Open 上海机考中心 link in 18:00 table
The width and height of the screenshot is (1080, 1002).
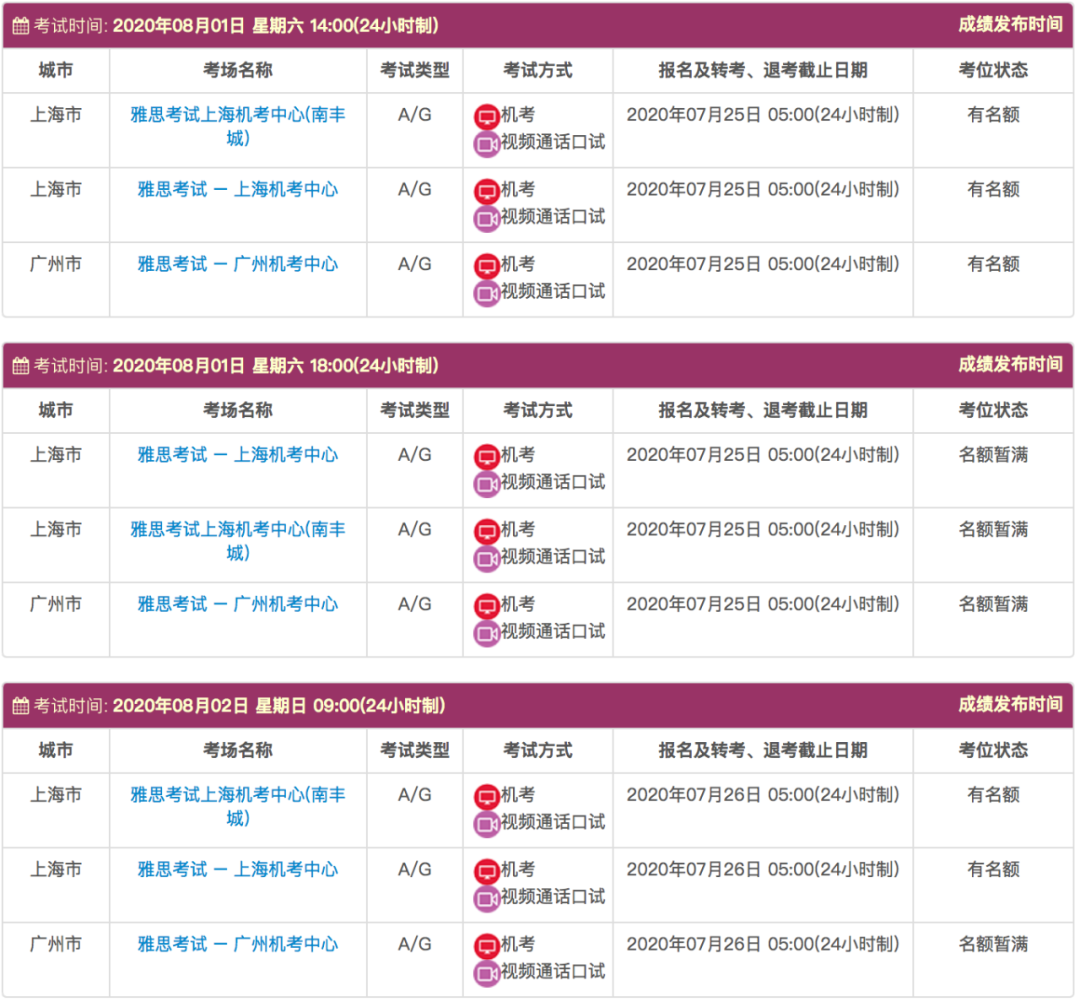(x=238, y=455)
